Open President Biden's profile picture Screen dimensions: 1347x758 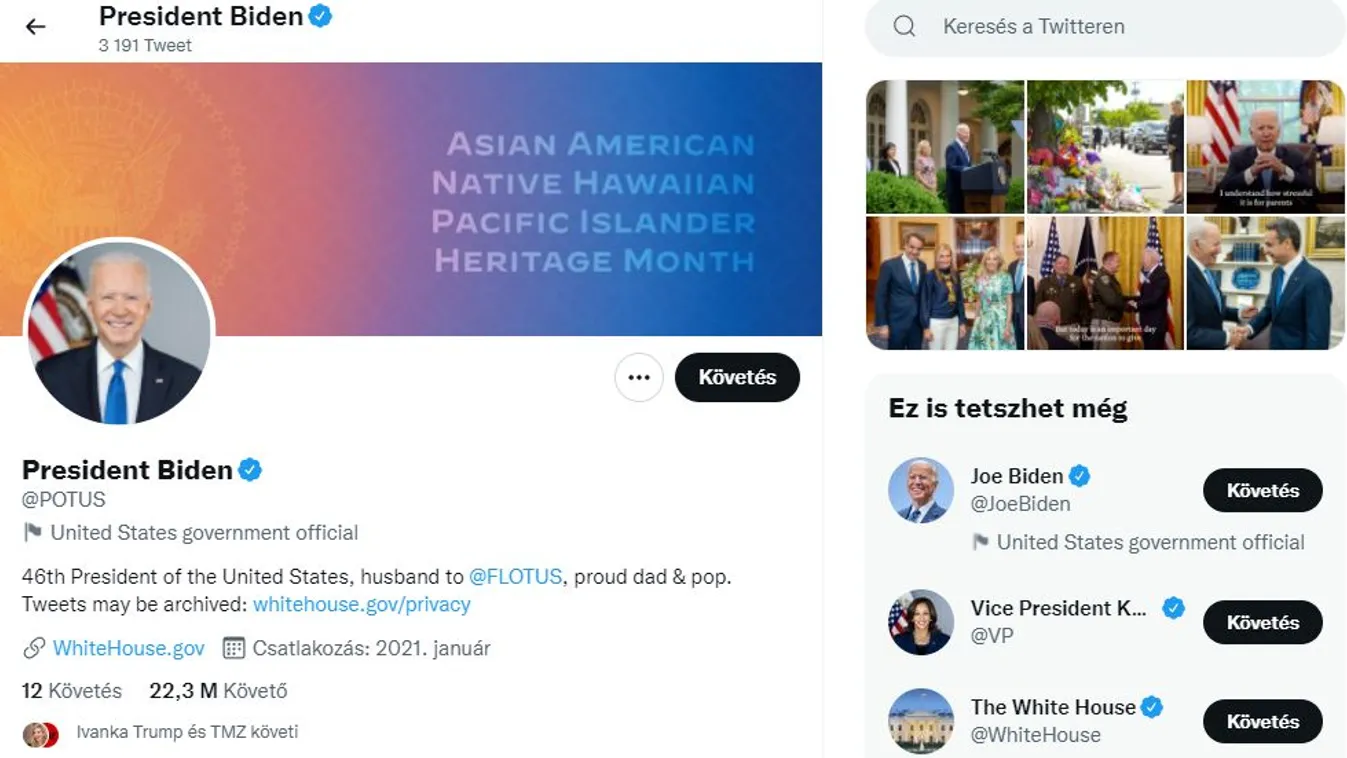[x=119, y=332]
